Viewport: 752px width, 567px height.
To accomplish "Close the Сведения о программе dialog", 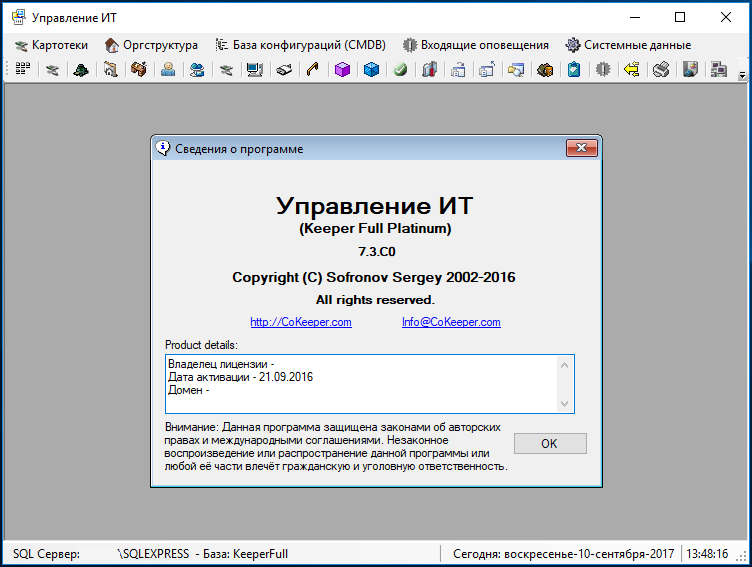I will click(x=581, y=148).
